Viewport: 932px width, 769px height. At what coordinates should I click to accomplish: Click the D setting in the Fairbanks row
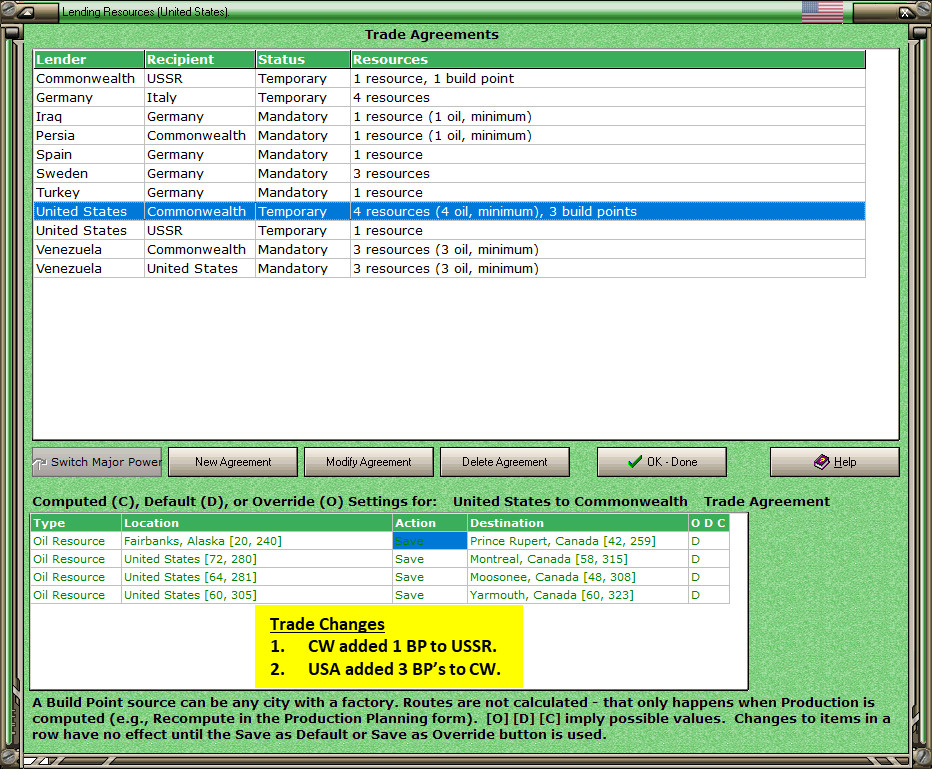pyautogui.click(x=709, y=541)
